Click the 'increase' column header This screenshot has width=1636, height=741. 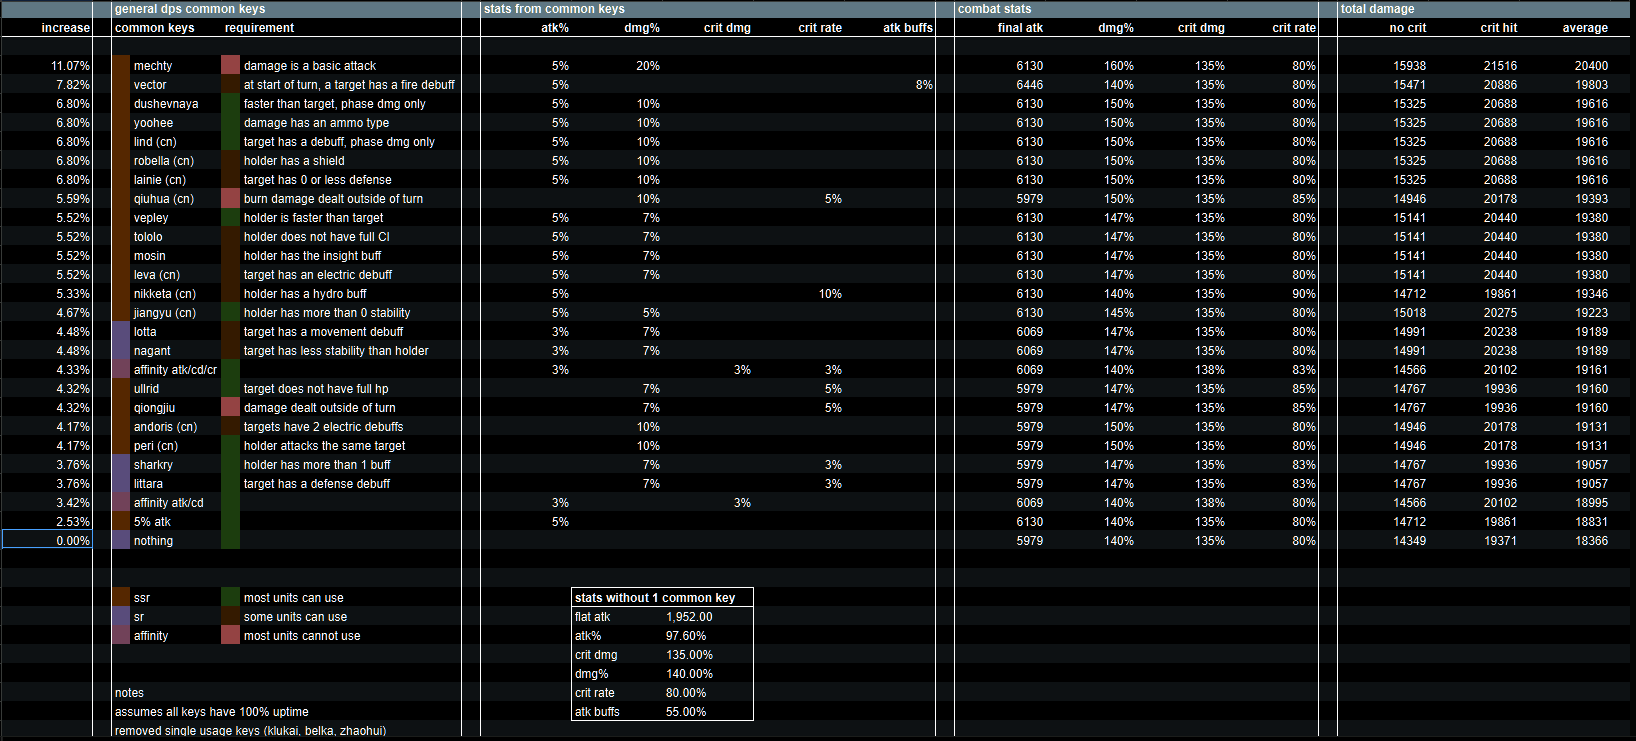(x=65, y=28)
